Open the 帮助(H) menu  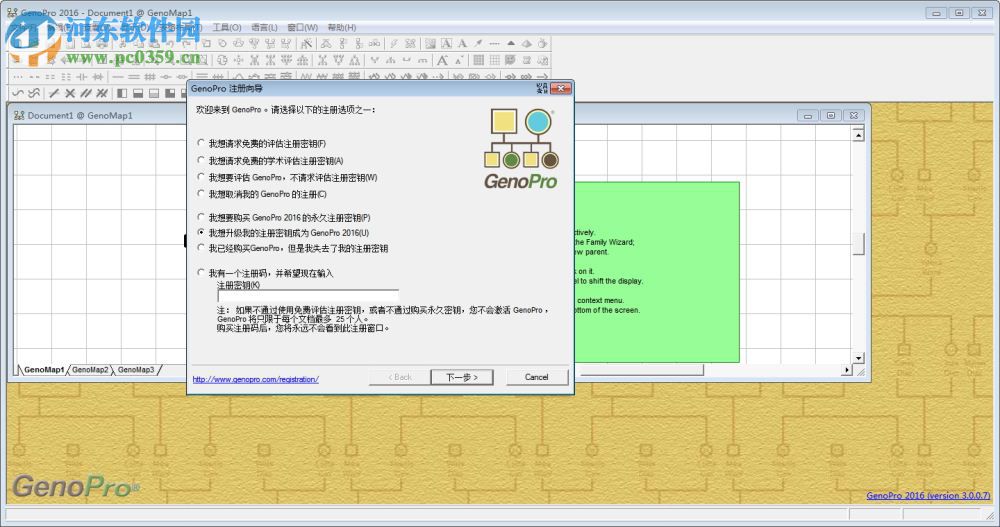342,27
